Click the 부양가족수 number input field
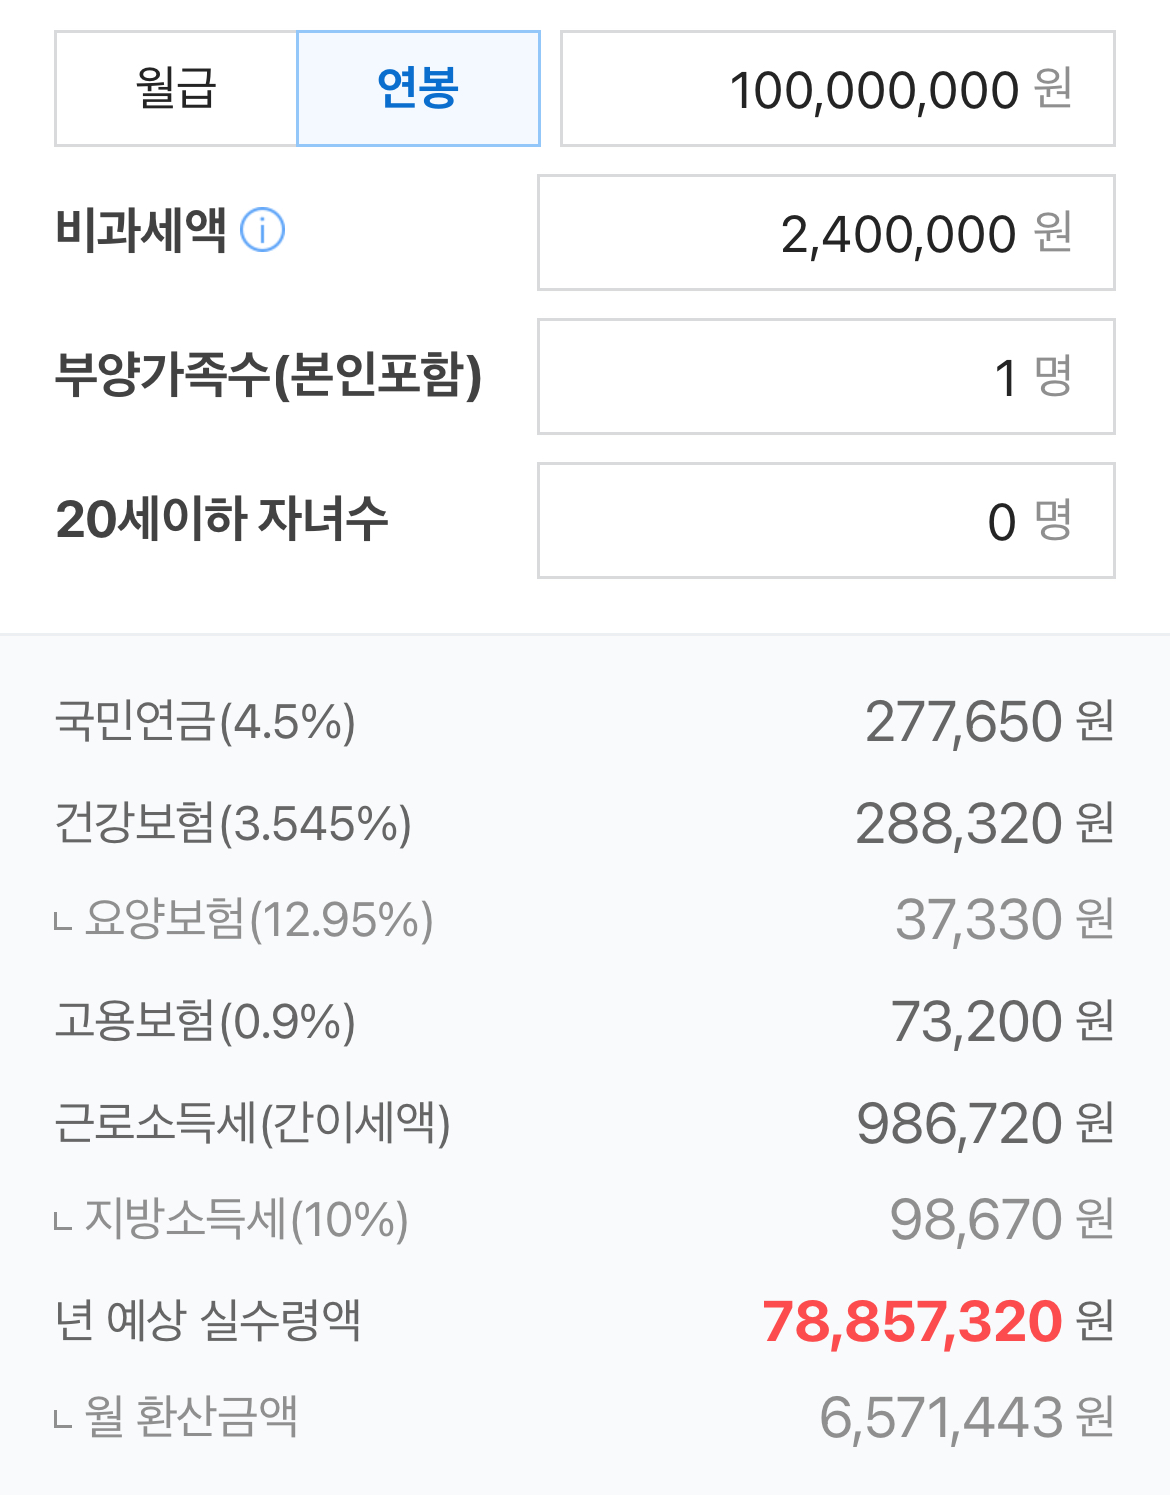Image resolution: width=1170 pixels, height=1495 pixels. (x=825, y=377)
